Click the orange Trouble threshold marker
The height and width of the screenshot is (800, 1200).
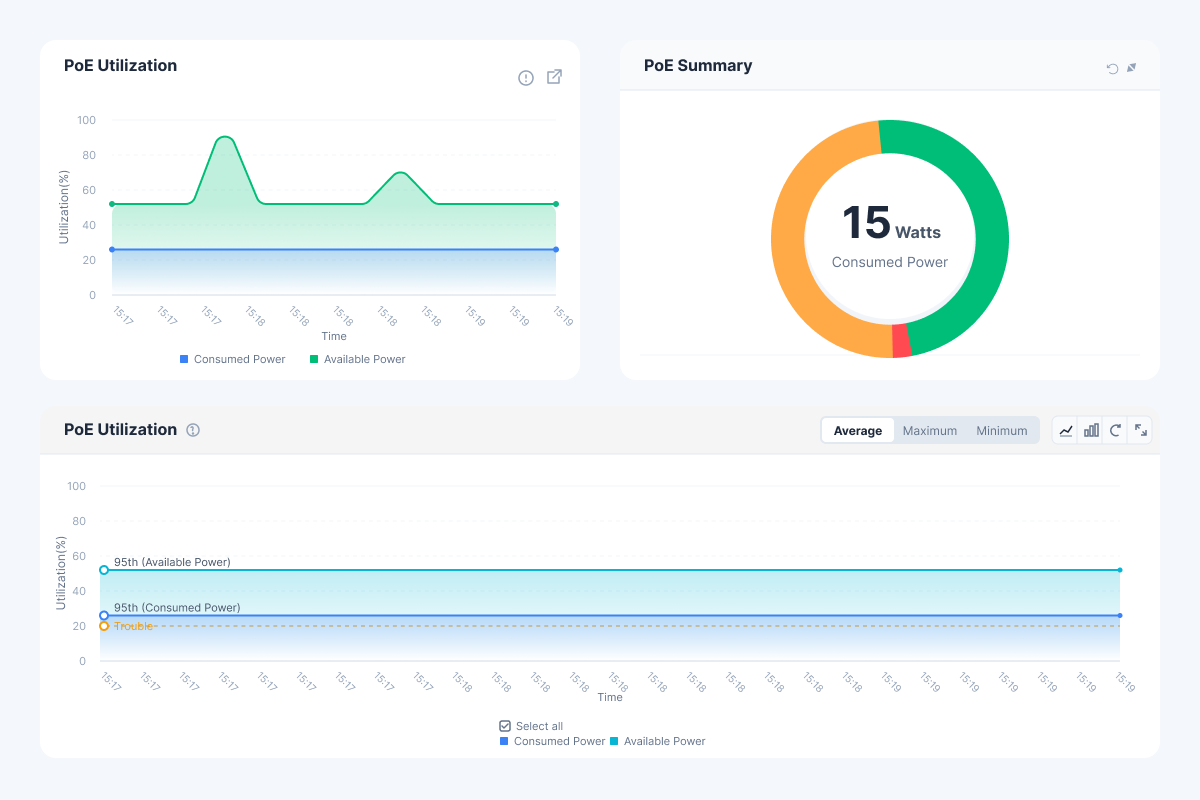coord(104,626)
